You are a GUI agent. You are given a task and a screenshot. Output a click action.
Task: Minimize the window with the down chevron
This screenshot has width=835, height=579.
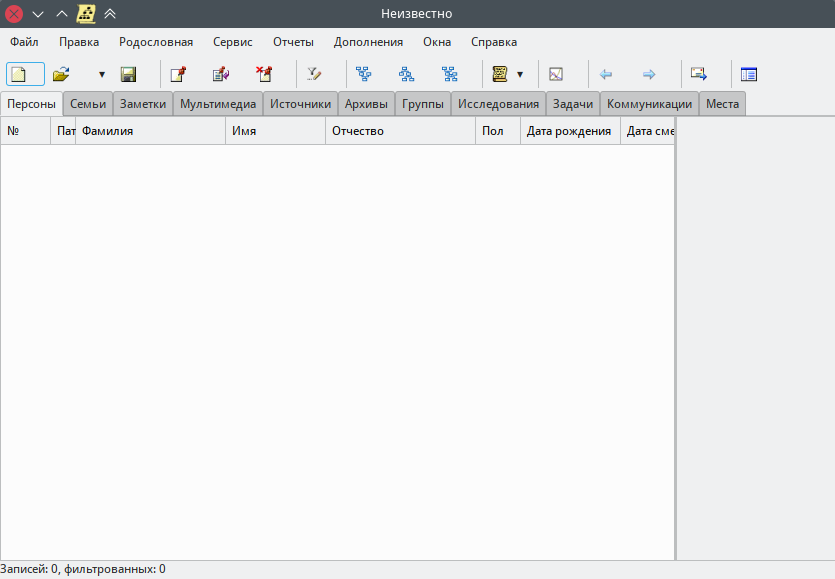coord(38,14)
